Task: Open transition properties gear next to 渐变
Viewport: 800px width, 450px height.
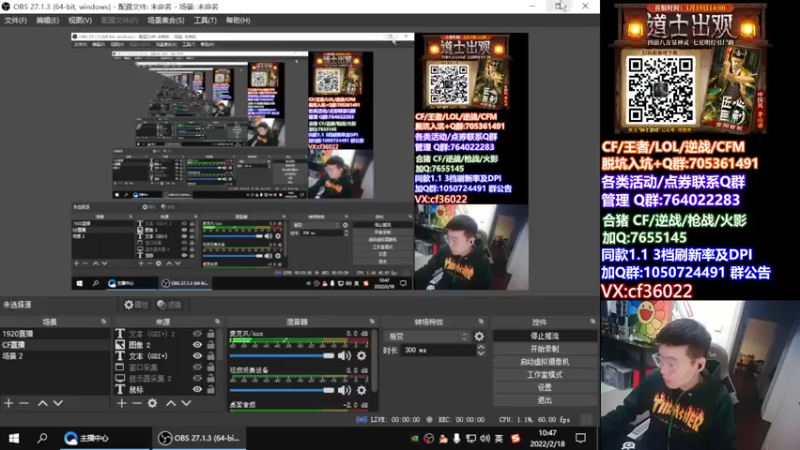Action: pos(479,336)
